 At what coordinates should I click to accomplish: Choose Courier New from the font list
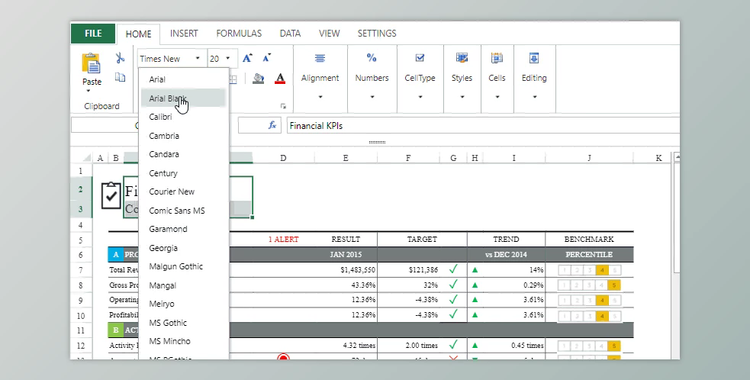183,192
